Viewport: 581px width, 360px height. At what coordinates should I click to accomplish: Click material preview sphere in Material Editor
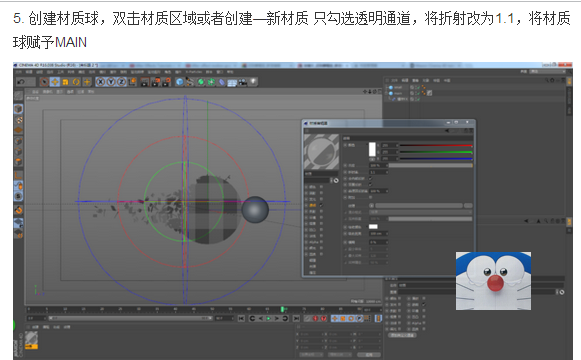322,151
